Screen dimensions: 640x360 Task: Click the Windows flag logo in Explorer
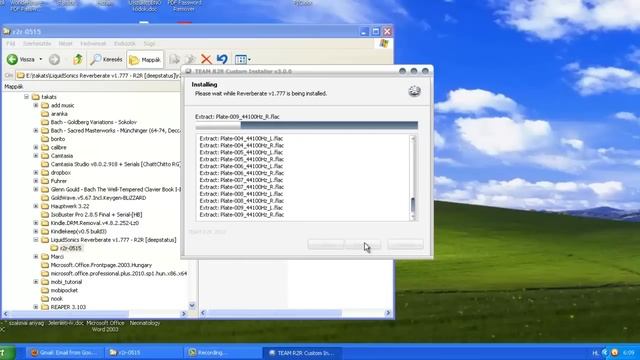pyautogui.click(x=384, y=43)
